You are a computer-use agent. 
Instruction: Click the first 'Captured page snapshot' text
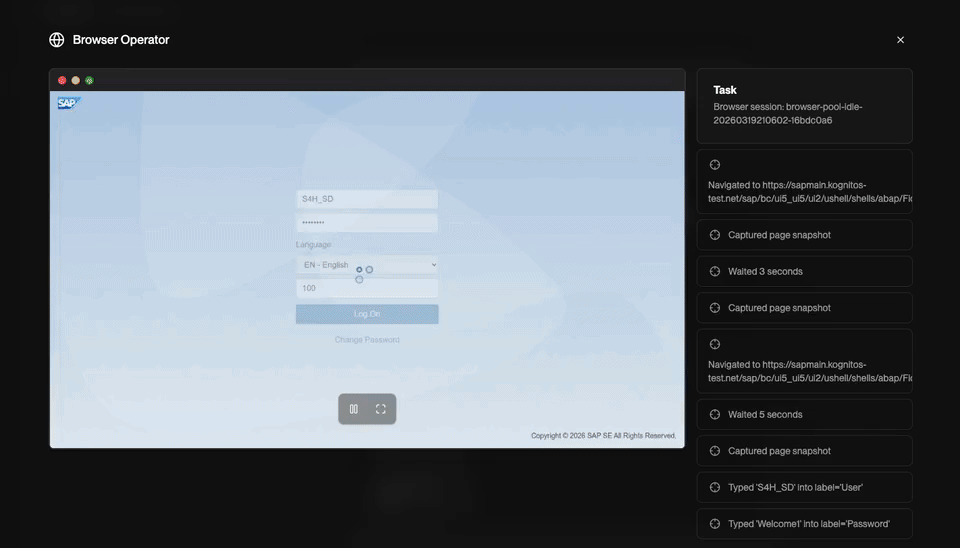(779, 235)
